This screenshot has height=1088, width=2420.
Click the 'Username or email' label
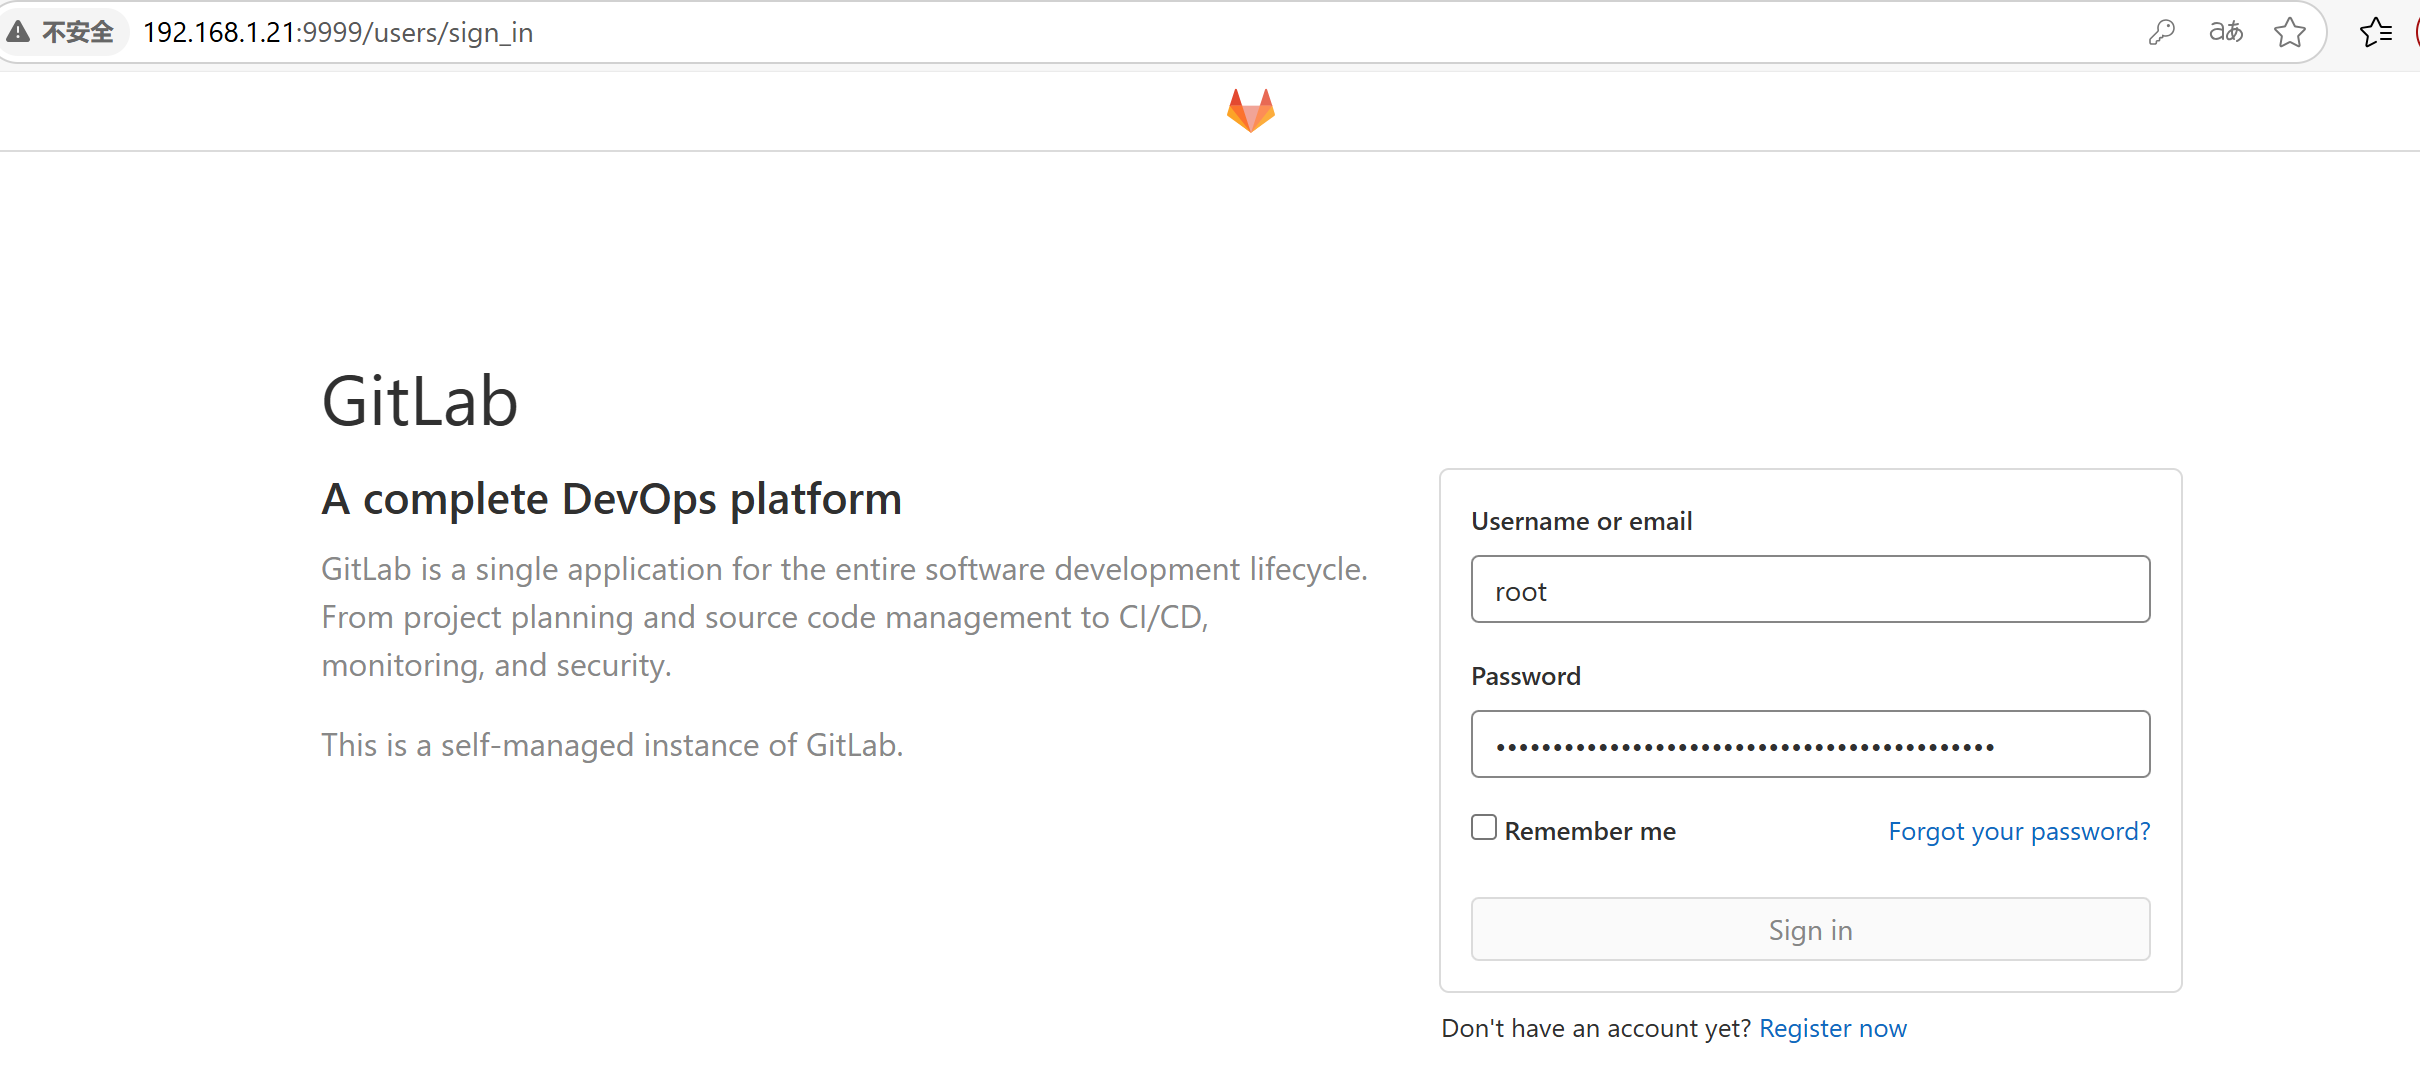click(x=1582, y=521)
